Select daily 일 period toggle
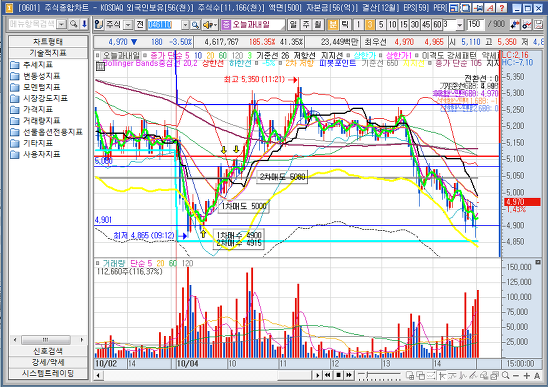The height and width of the screenshot is (387, 548). pyautogui.click(x=293, y=24)
